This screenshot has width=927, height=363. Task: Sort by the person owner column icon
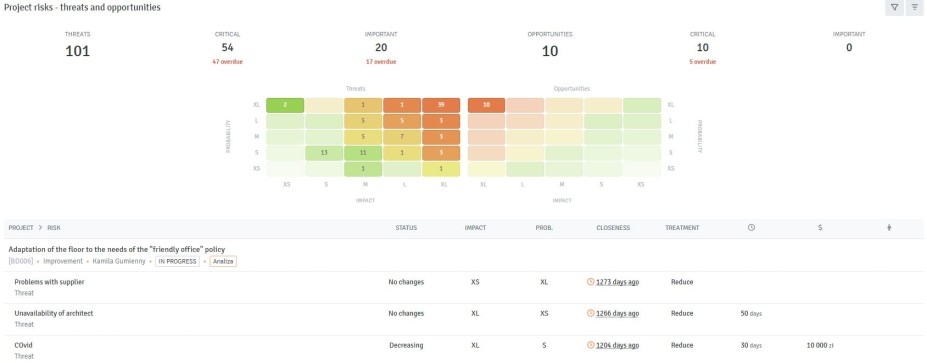889,228
